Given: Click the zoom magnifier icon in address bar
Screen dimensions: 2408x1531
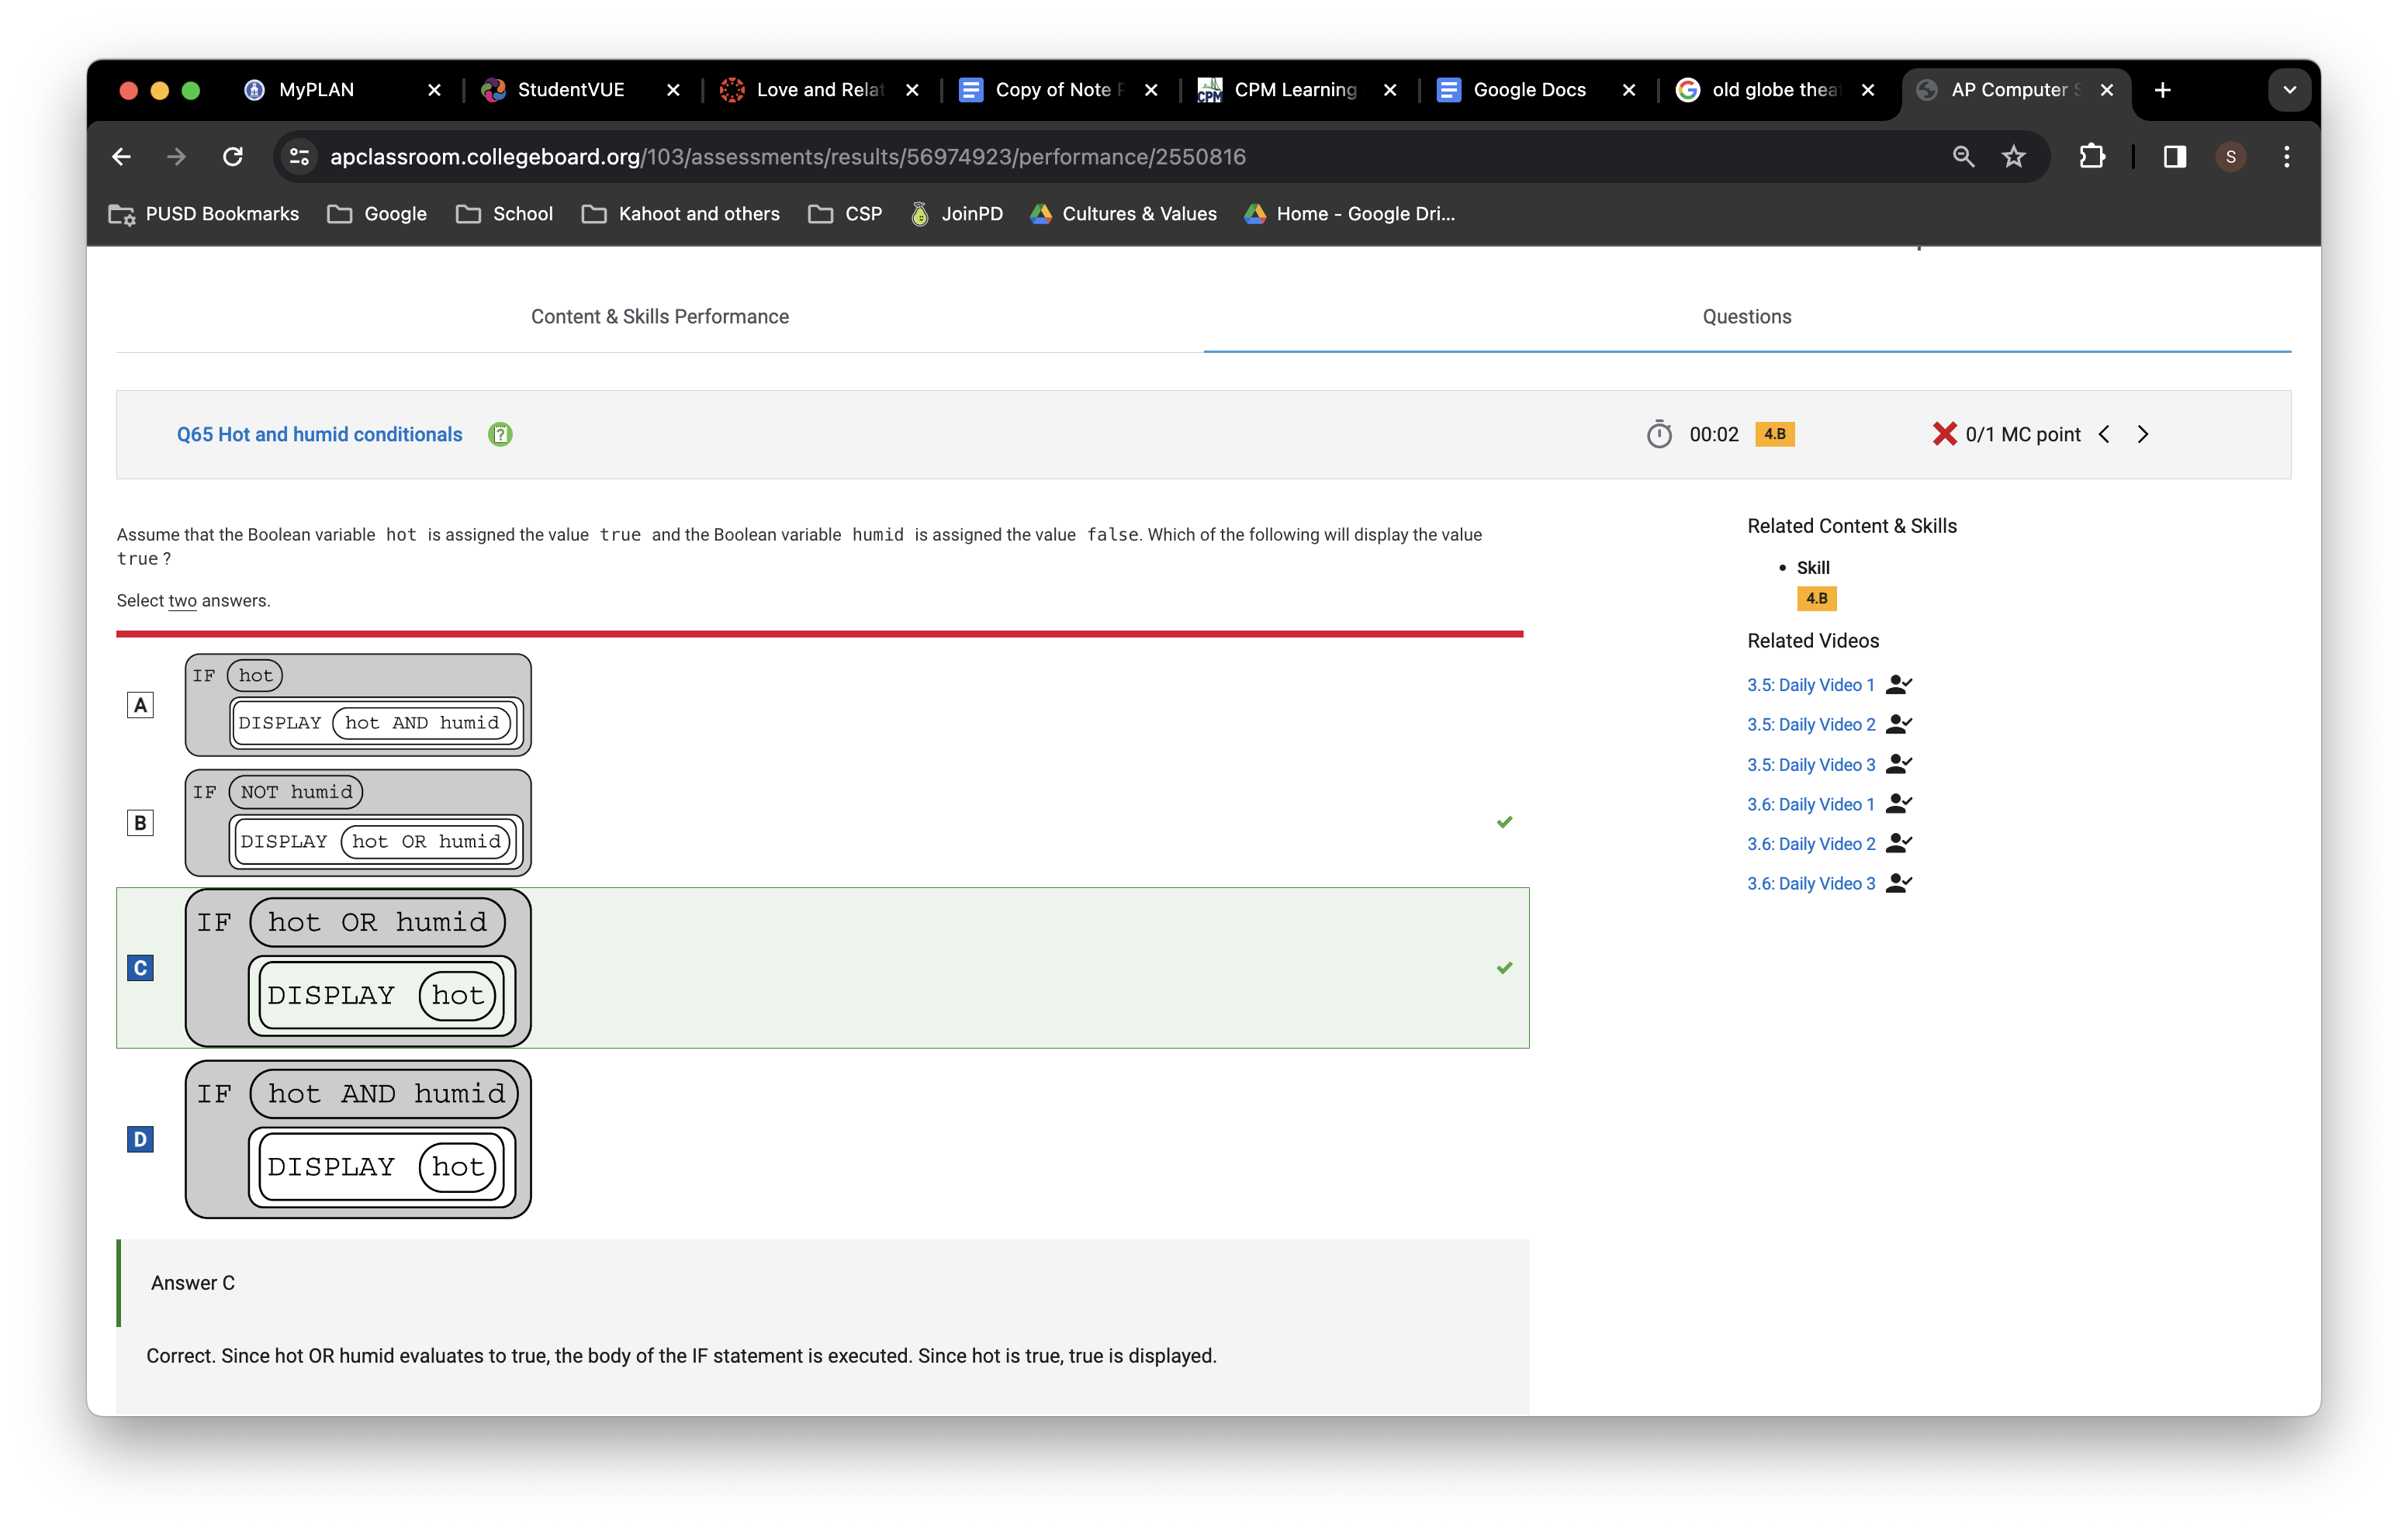Looking at the screenshot, I should [1963, 157].
